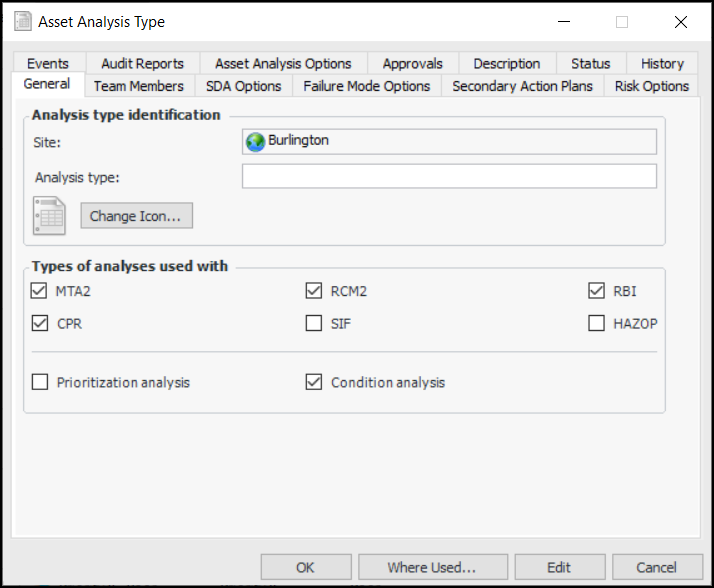Click the Edit button

tap(559, 567)
